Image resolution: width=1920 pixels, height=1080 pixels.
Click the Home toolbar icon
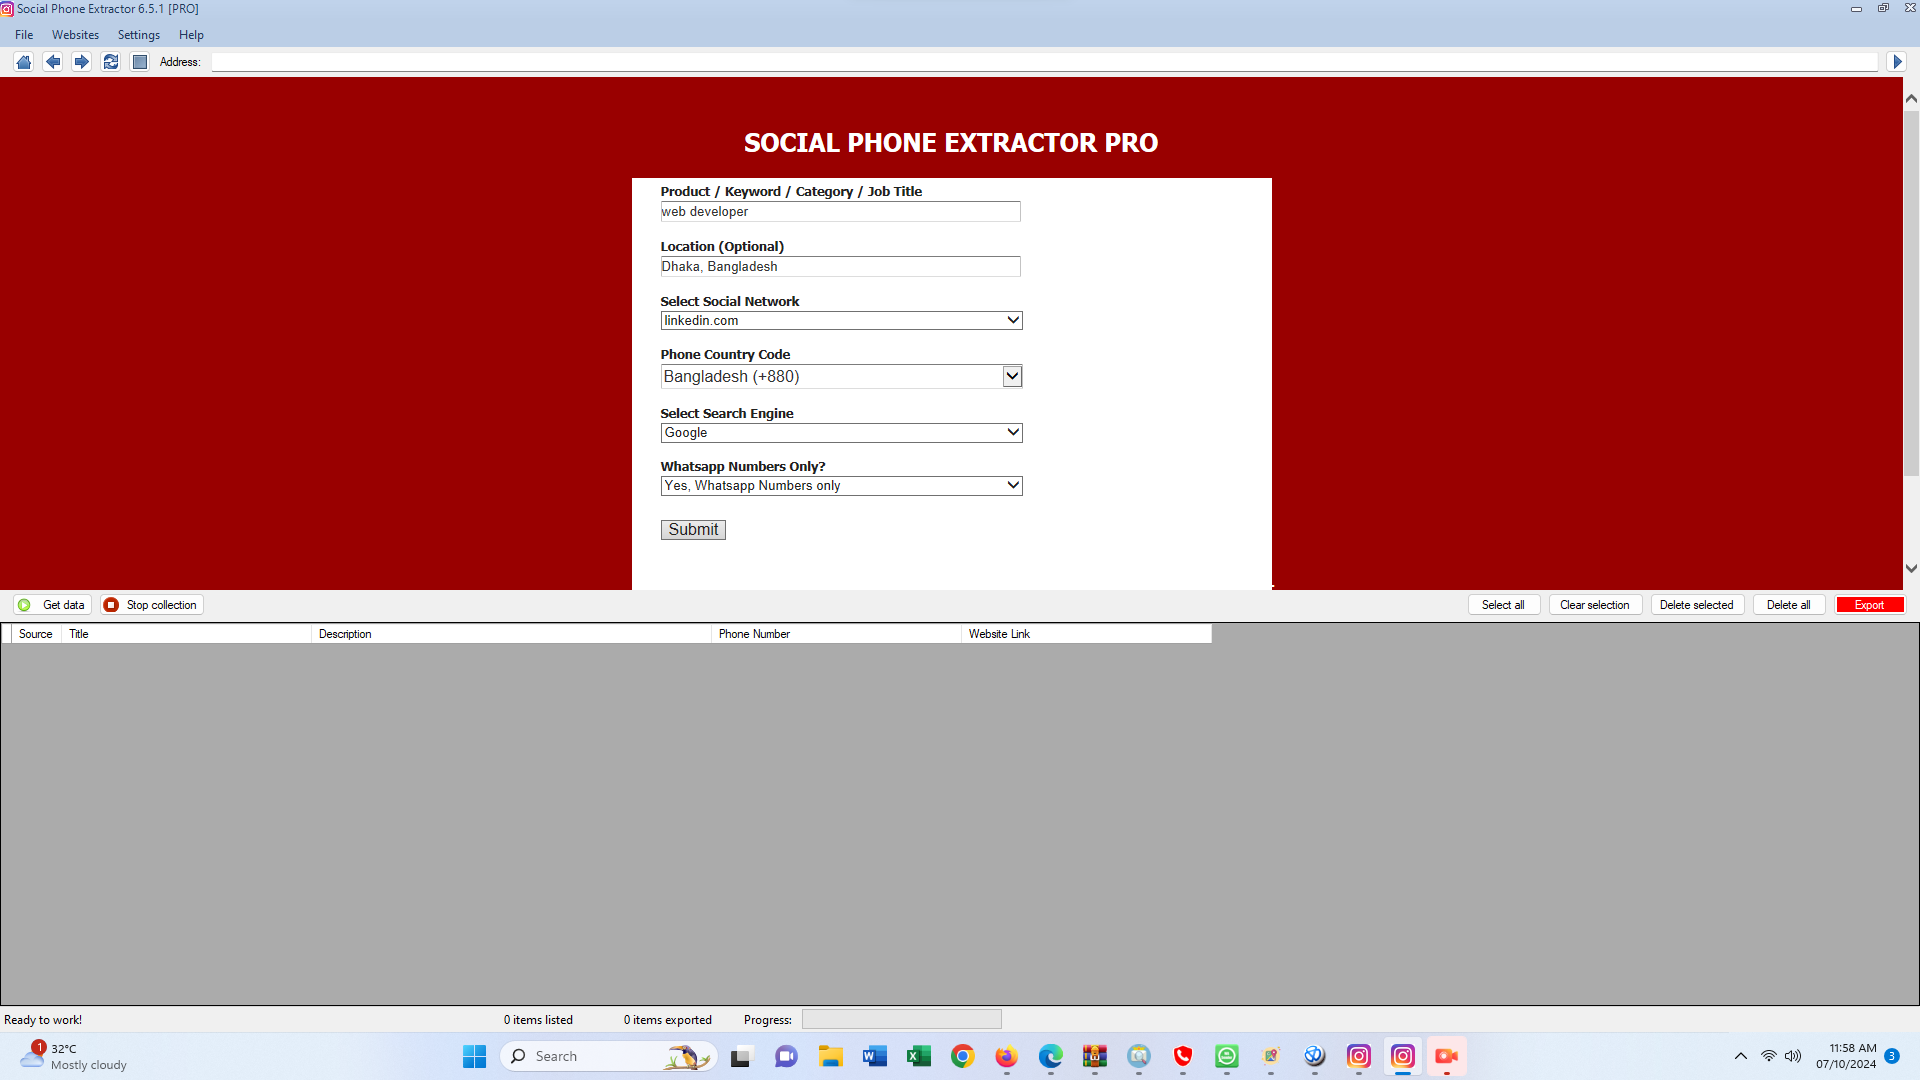pyautogui.click(x=24, y=62)
